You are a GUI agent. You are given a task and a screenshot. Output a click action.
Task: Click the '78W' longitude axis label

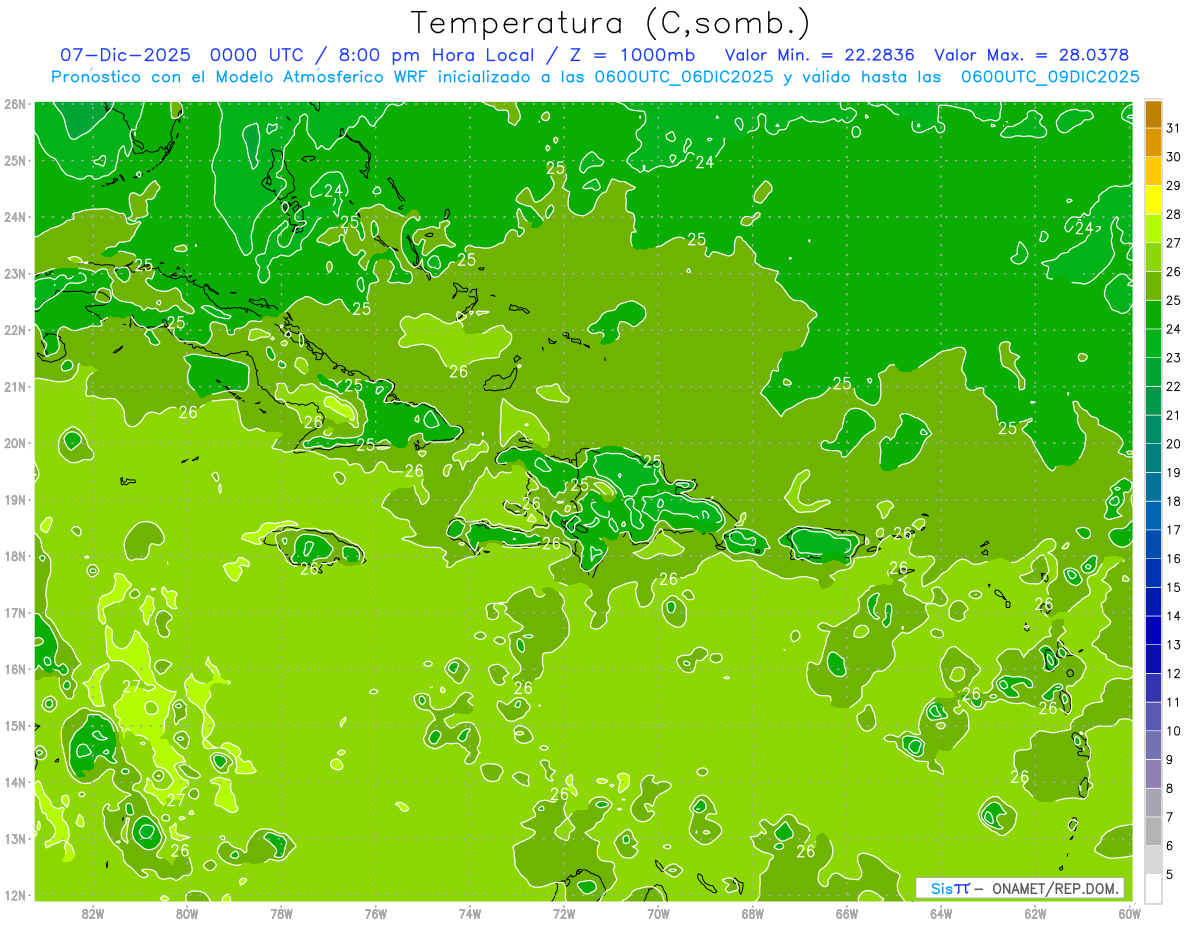pos(281,913)
